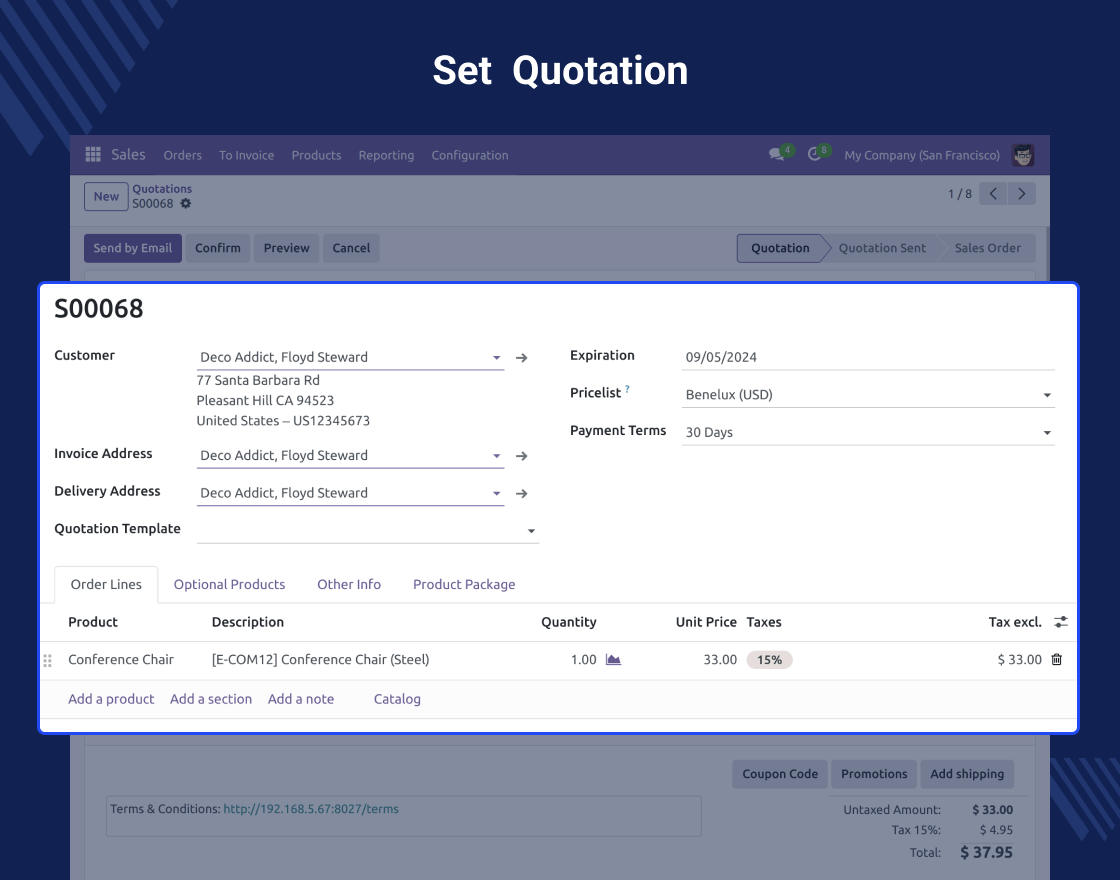Open the terms and conditions URL
This screenshot has height=880, width=1120.
tap(311, 809)
